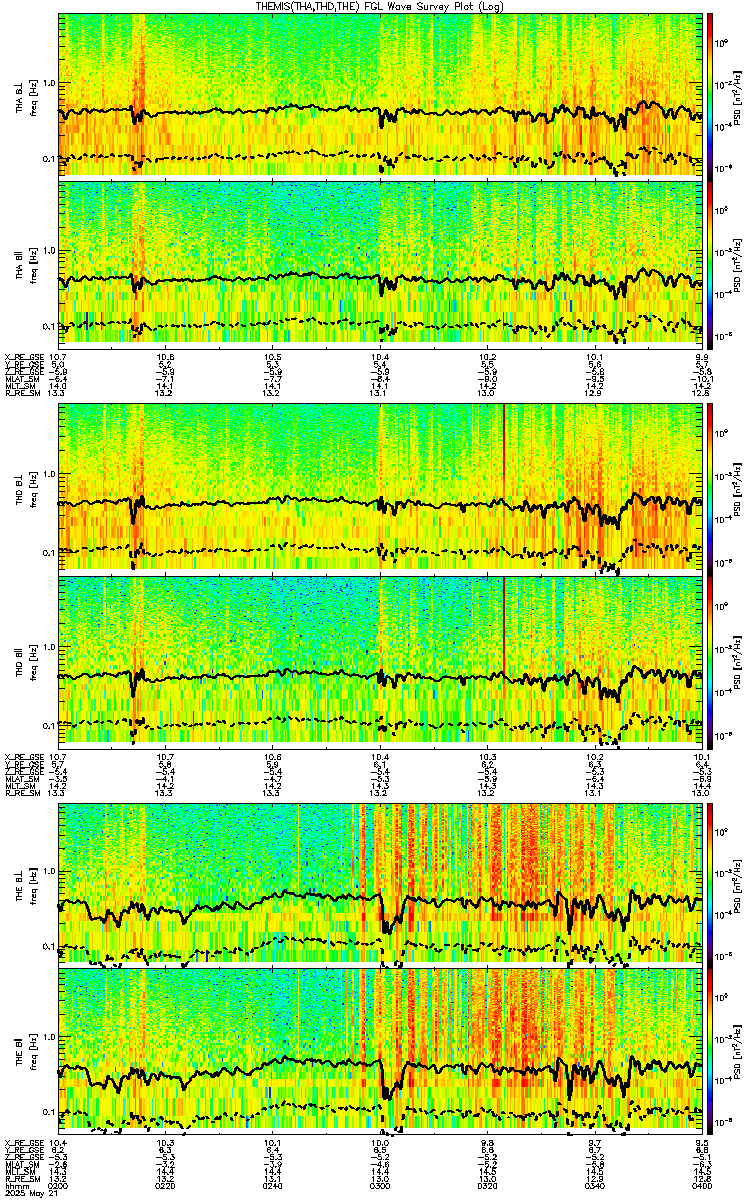Click the '1.0' frequency tick on THD B⊥ axis
The width and height of the screenshot is (750, 1200).
tap(48, 474)
